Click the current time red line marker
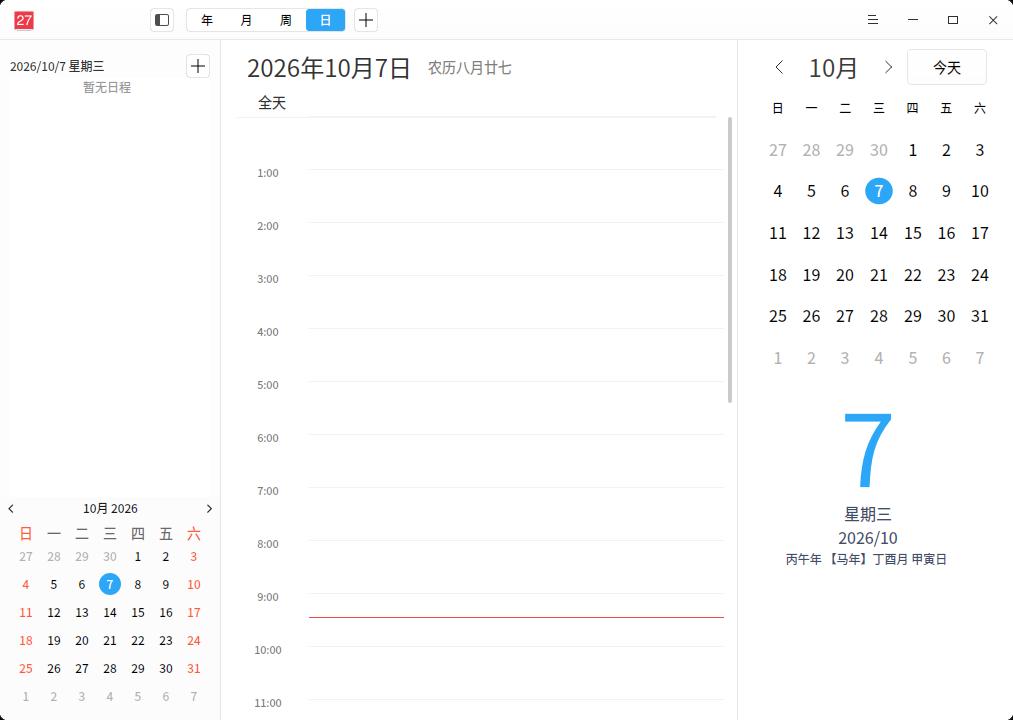 pos(516,618)
